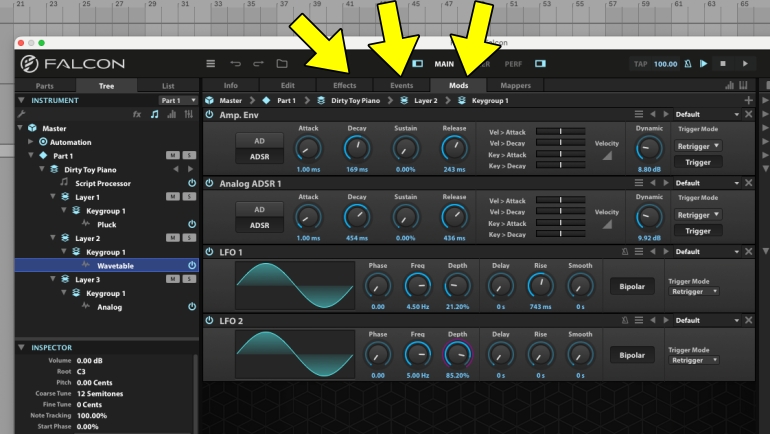
Task: Open the LFO 2 module menu icon
Action: [x=638, y=320]
